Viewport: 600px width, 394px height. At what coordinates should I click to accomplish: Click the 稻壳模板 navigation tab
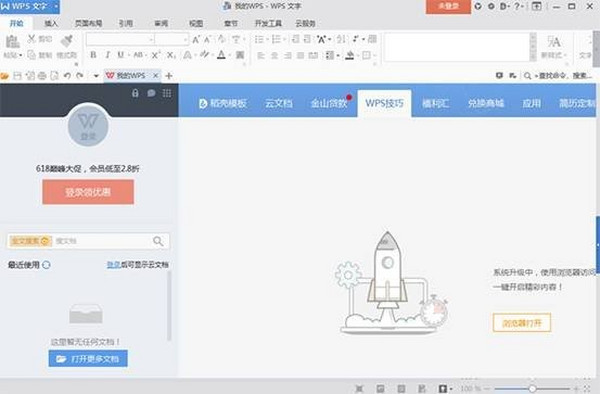[223, 103]
